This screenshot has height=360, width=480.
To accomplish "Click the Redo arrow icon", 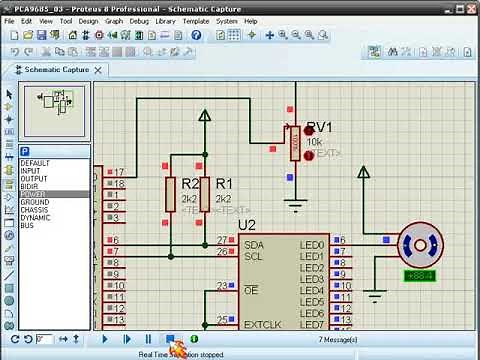I will pyautogui.click(x=29, y=52).
